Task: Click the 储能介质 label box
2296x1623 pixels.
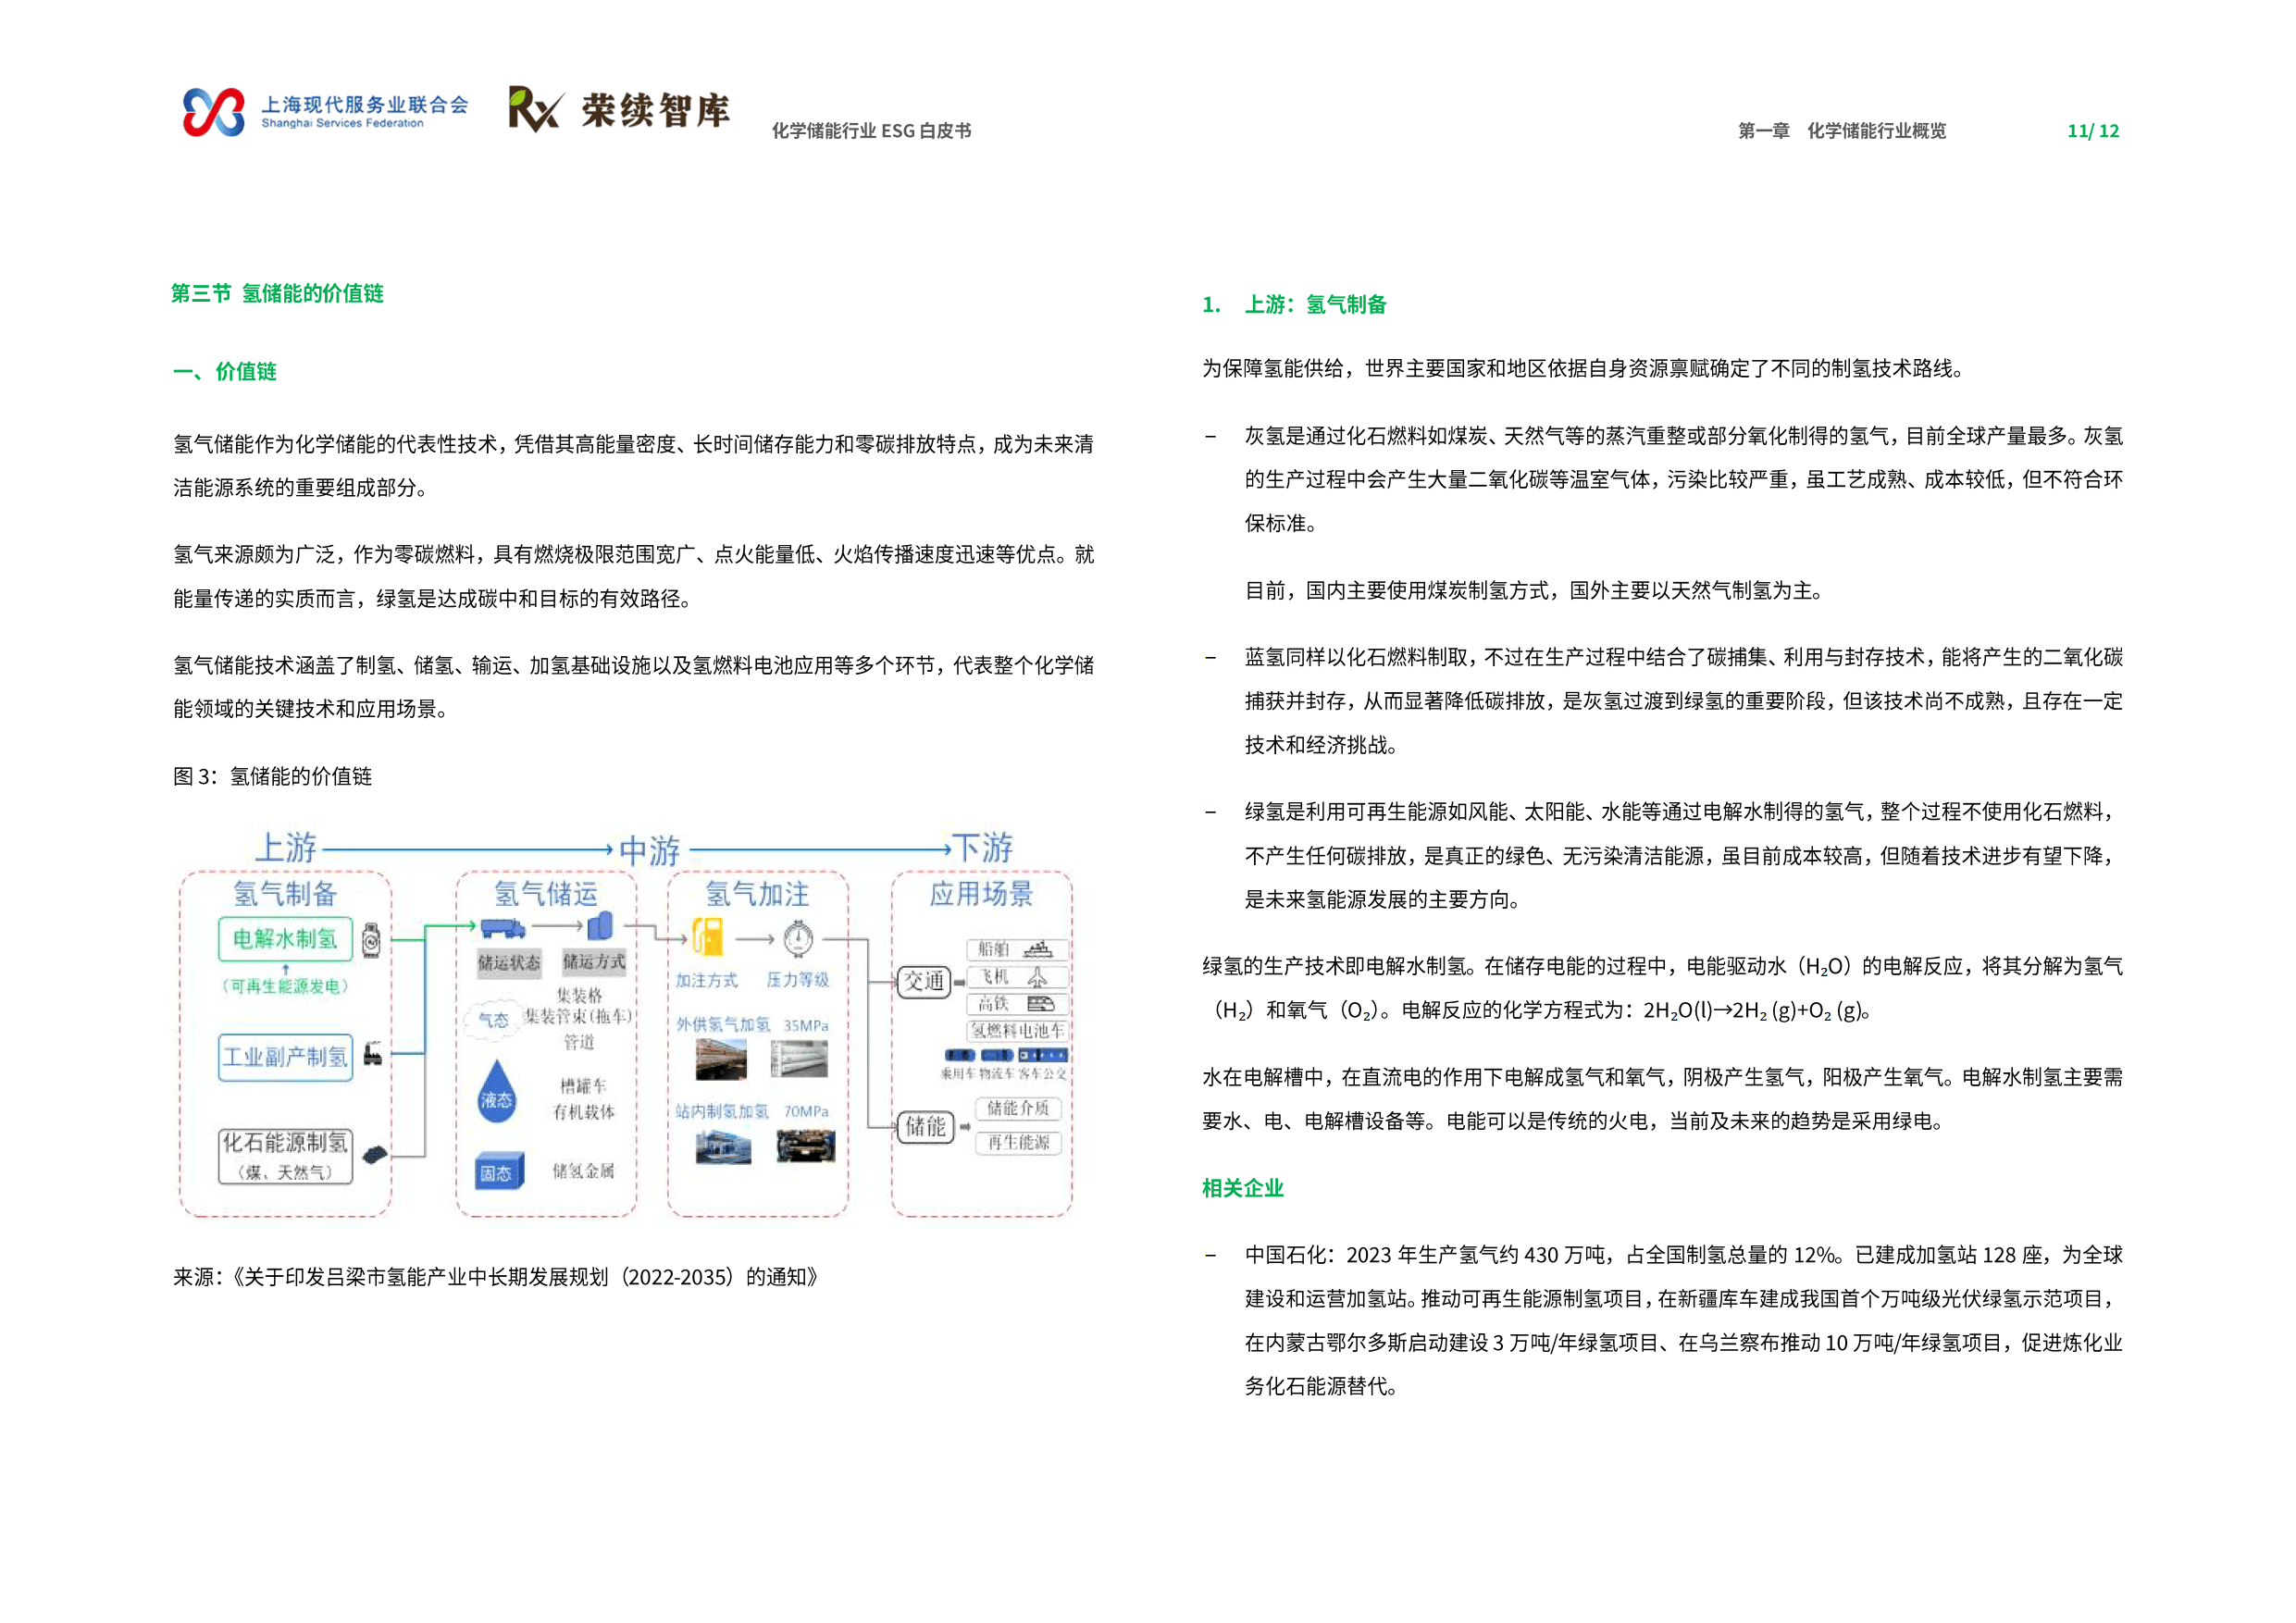Action: tap(1018, 1108)
